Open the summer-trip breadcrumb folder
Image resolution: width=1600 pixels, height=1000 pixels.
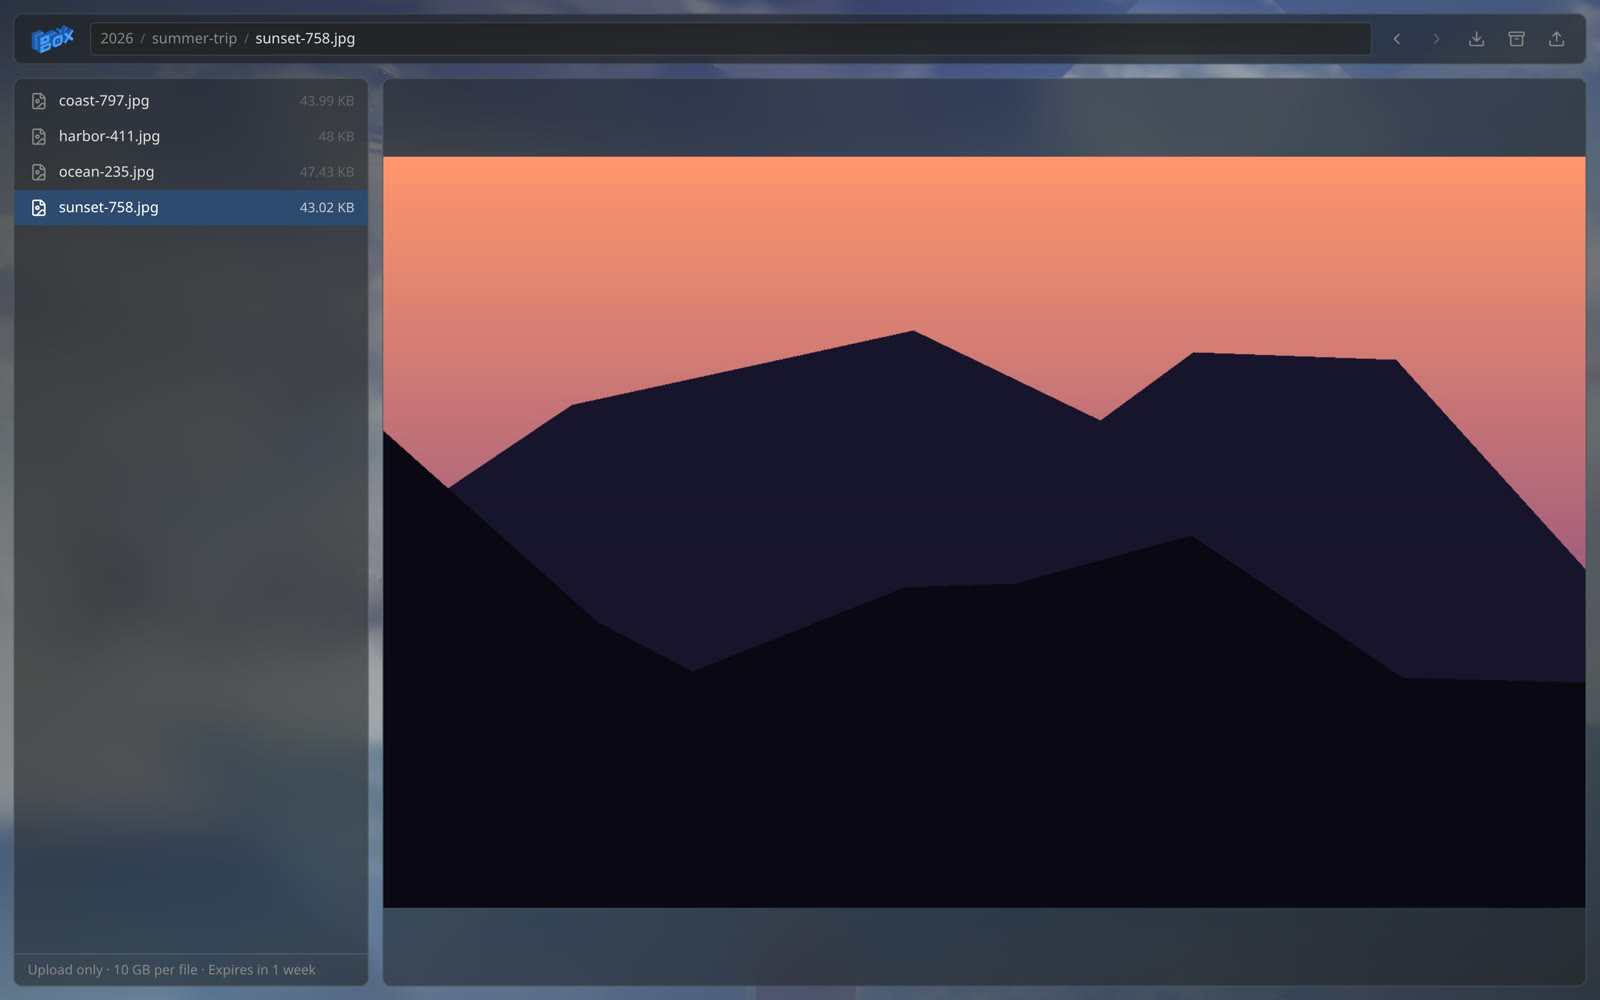pos(194,38)
